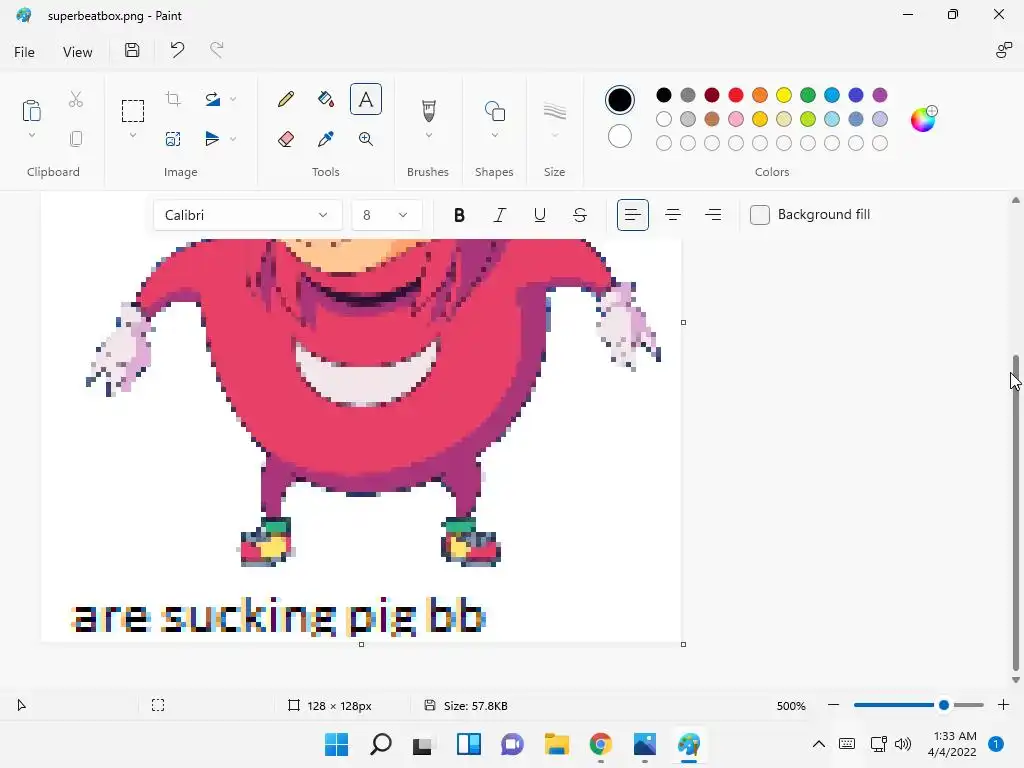
Task: Expand the Paste options arrow
Action: 31,136
